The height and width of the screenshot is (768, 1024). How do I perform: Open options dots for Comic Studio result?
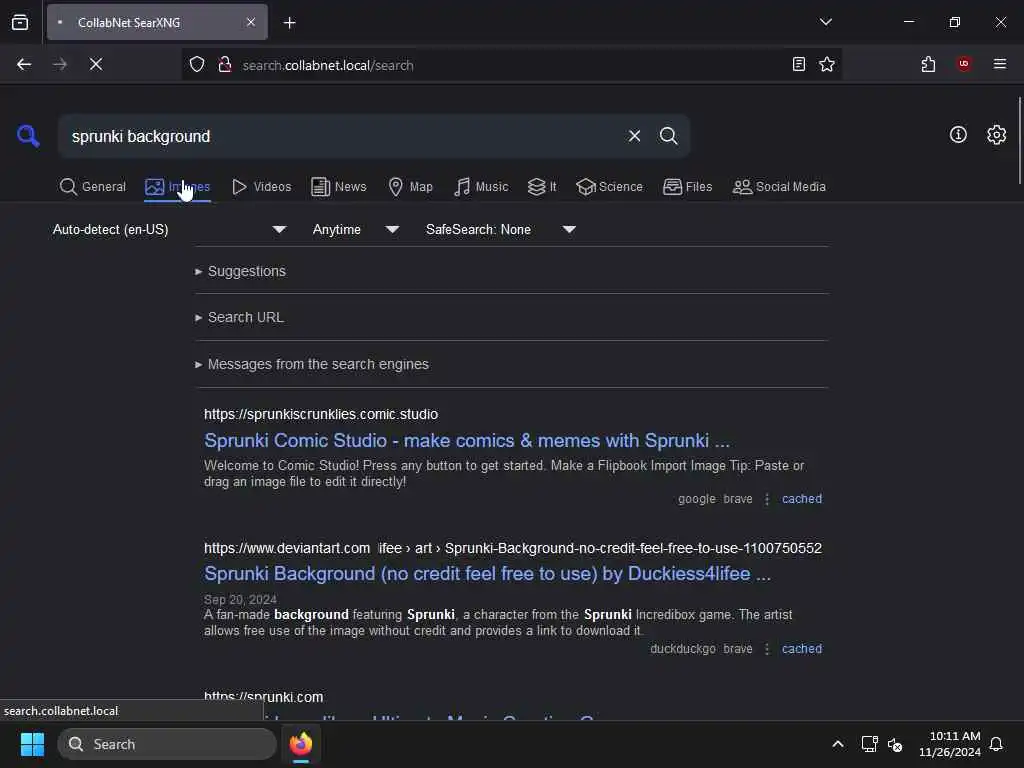point(767,499)
